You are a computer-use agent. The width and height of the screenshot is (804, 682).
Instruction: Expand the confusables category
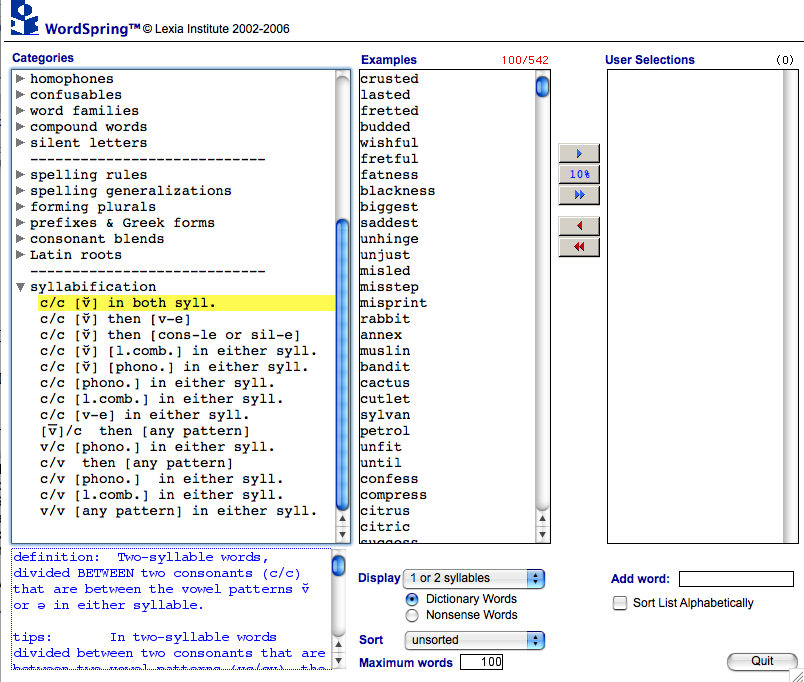[x=21, y=94]
